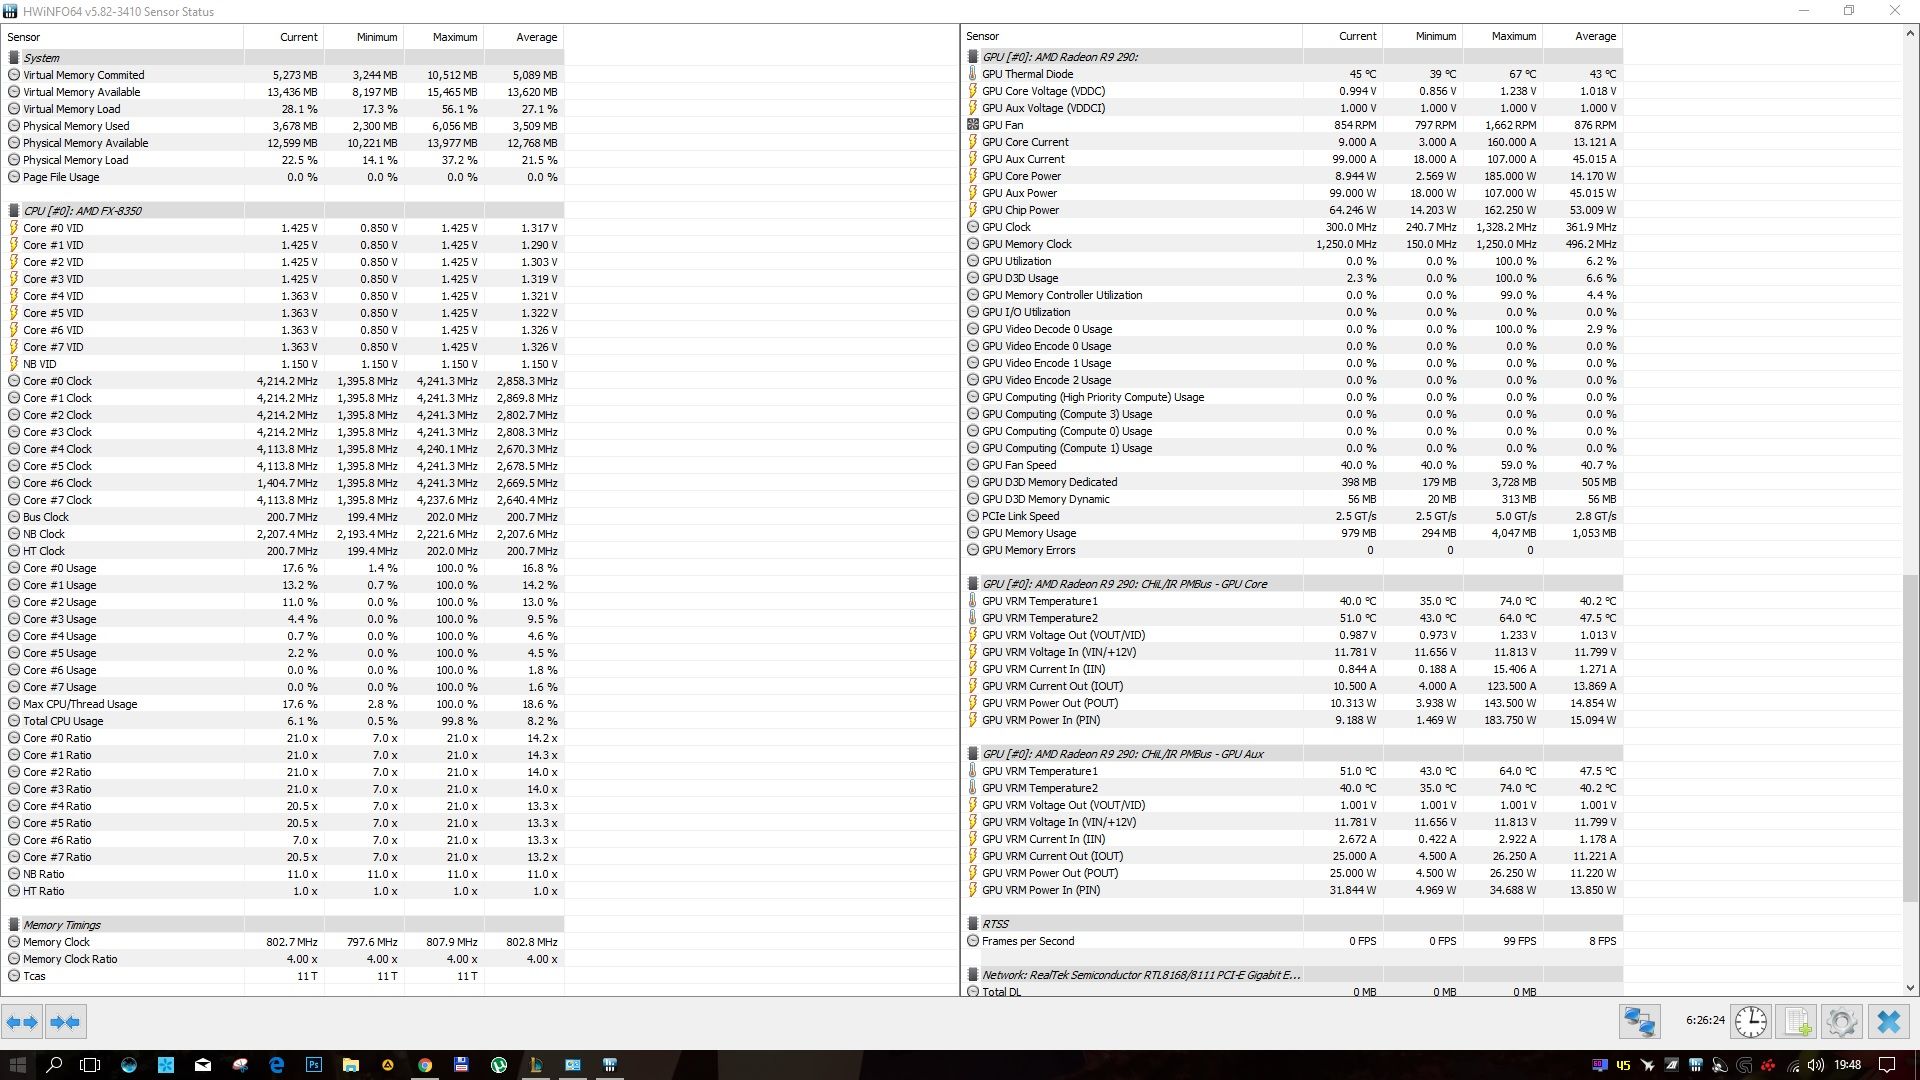Select the CPU [#0]: AMD FX-8350 group header
Viewport: 1920px width, 1080px height.
click(x=283, y=211)
